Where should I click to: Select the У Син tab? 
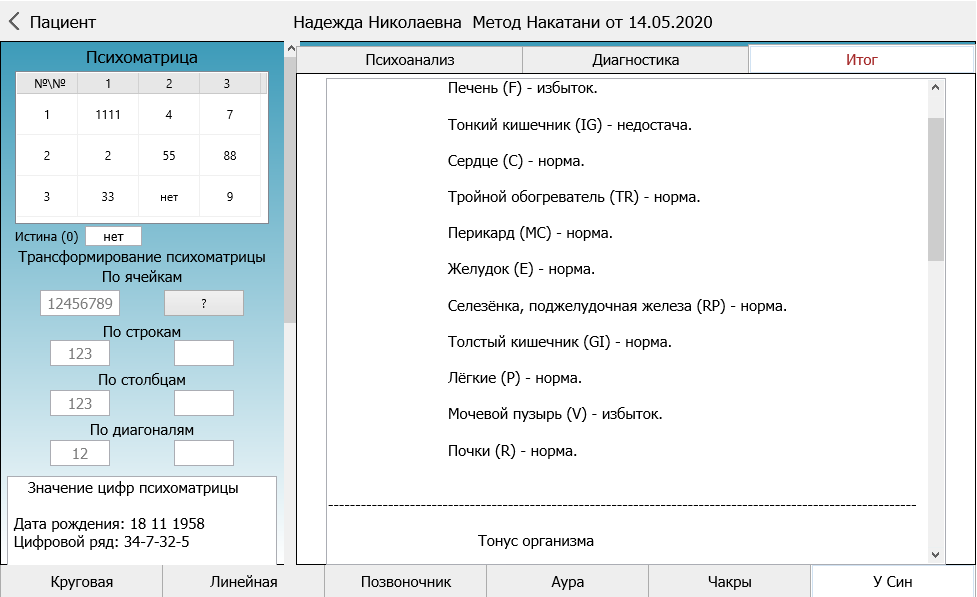(x=892, y=582)
